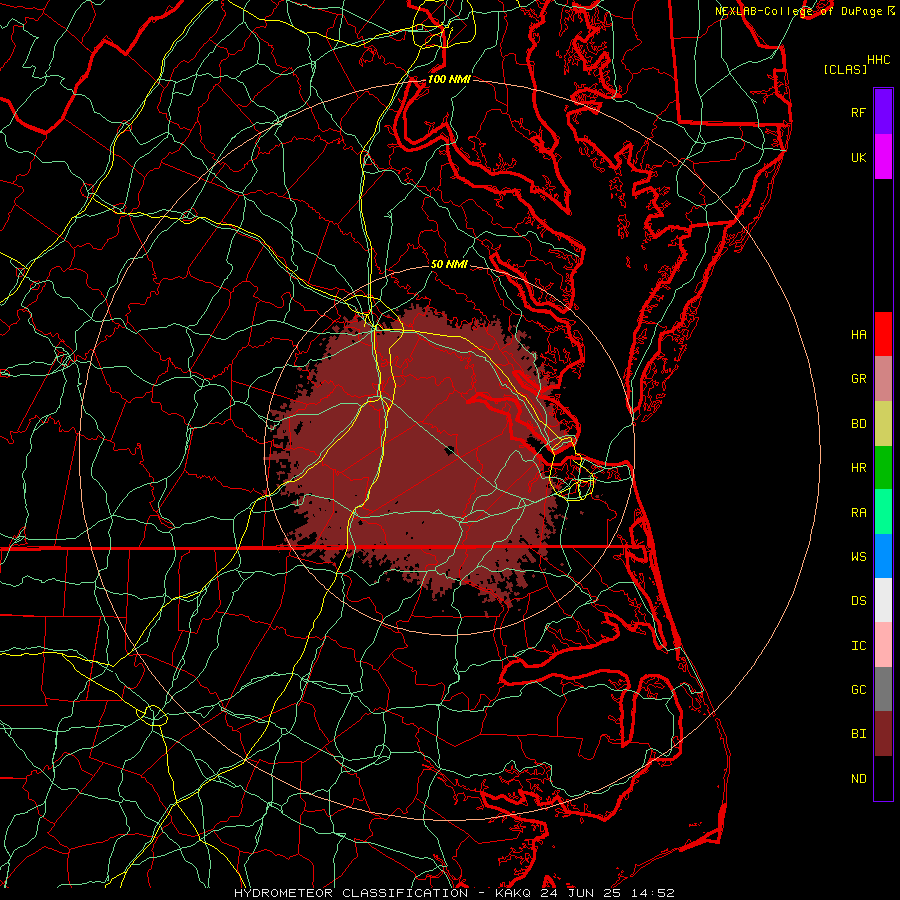Click the "GC" legend label
The width and height of the screenshot is (900, 900).
pyautogui.click(x=858, y=690)
